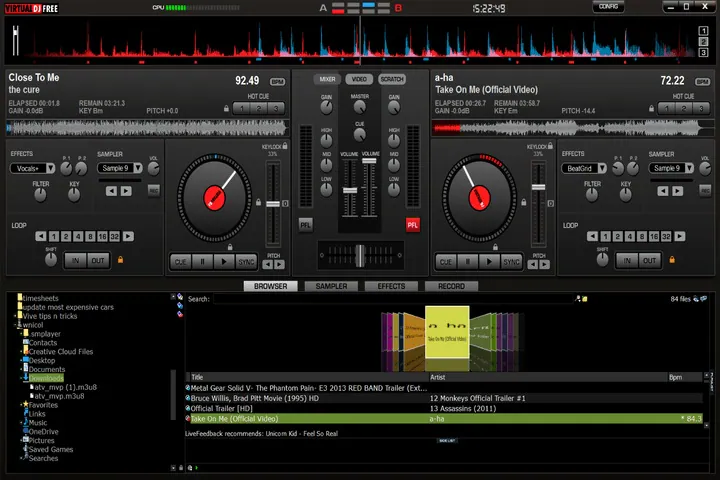Open the EFFECTS tab
Viewport: 720px width, 480px height.
[x=391, y=286]
